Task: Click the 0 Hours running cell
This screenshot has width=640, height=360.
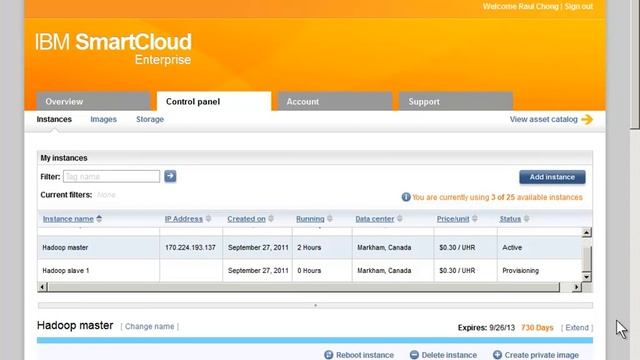Action: point(309,271)
